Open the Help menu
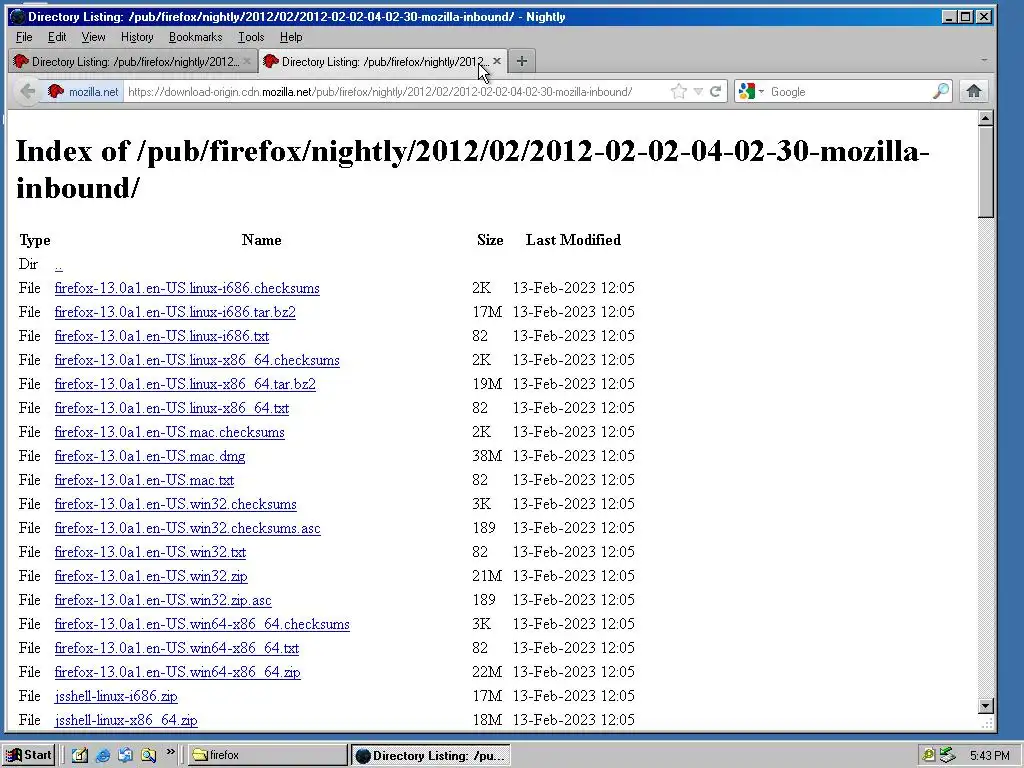The height and width of the screenshot is (768, 1024). (x=291, y=37)
